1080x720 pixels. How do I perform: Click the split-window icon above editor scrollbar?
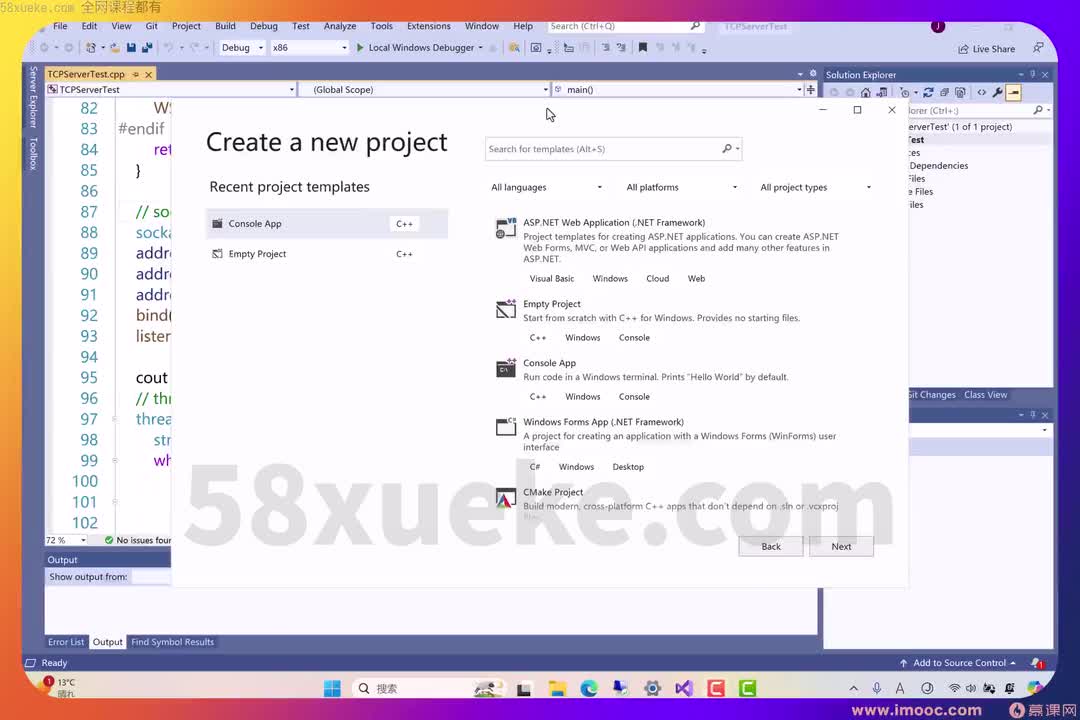click(x=811, y=90)
